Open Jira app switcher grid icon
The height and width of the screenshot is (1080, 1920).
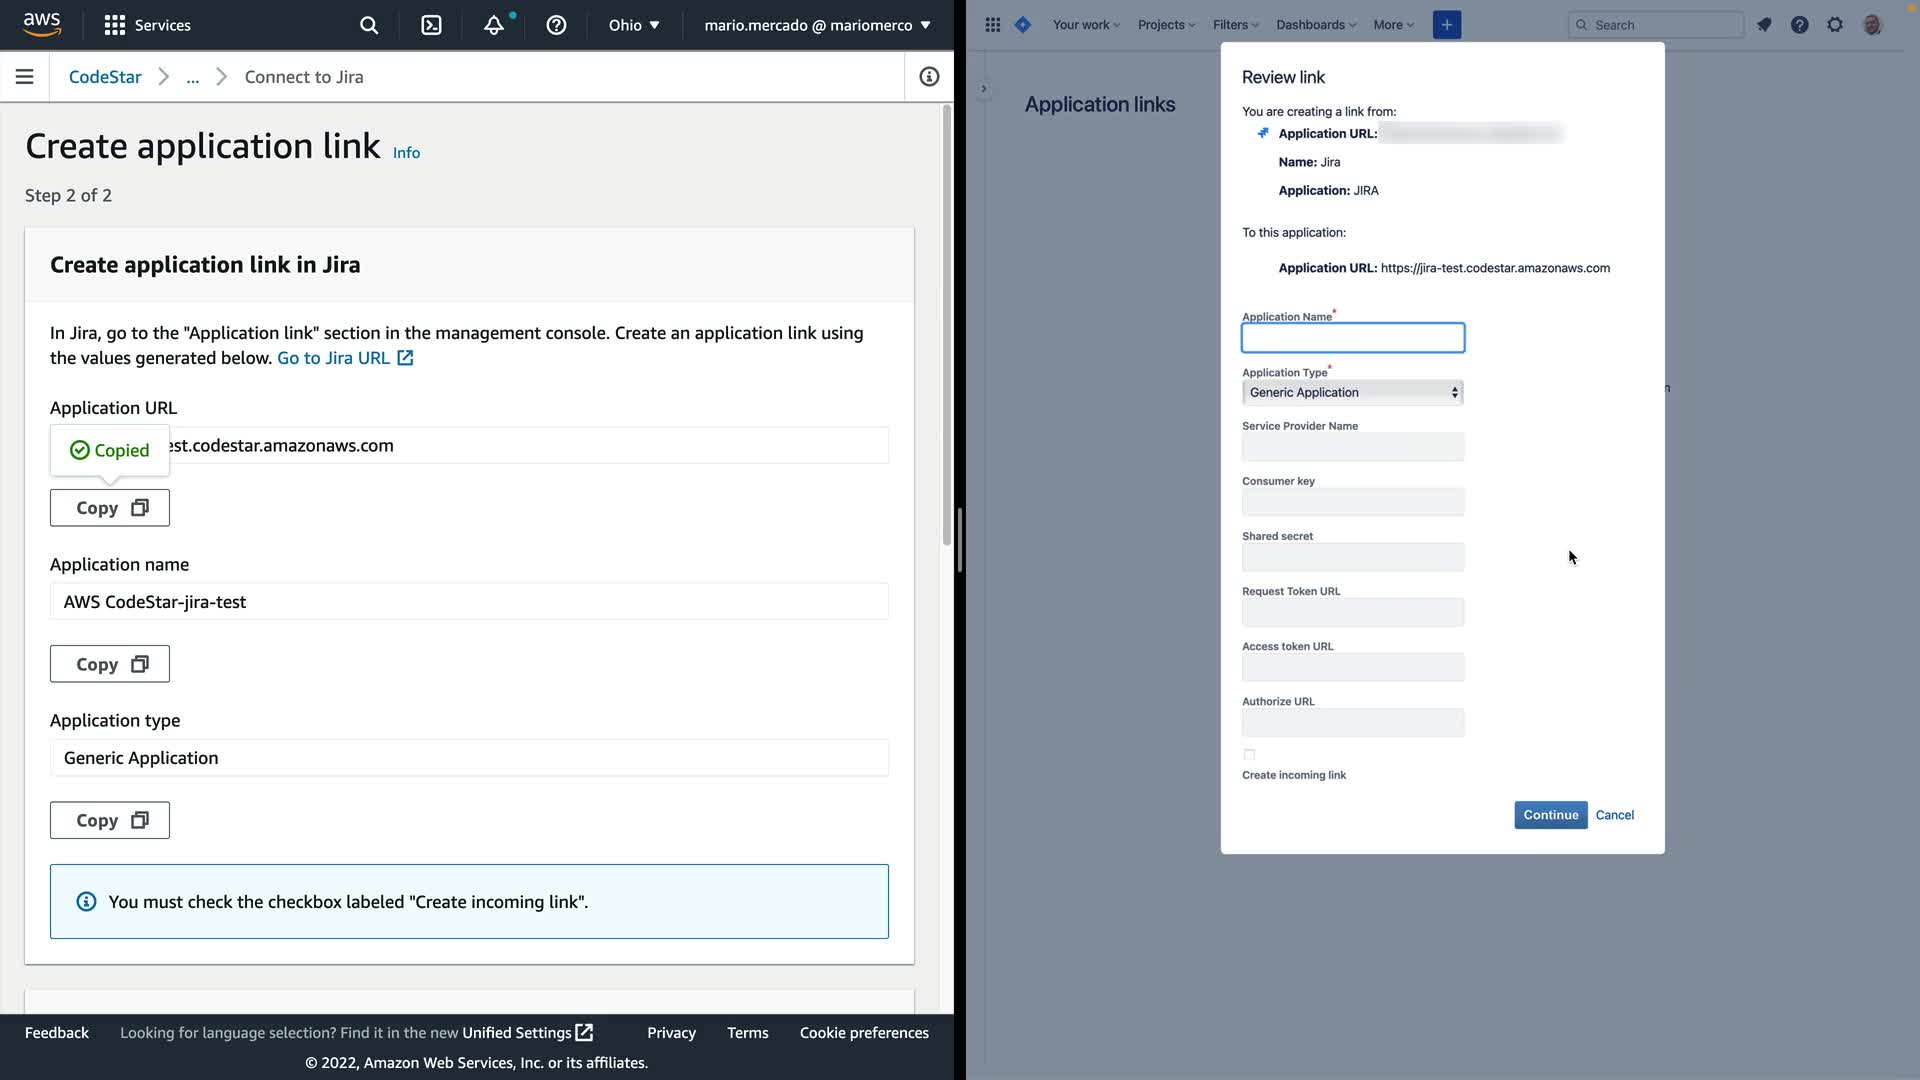[992, 25]
